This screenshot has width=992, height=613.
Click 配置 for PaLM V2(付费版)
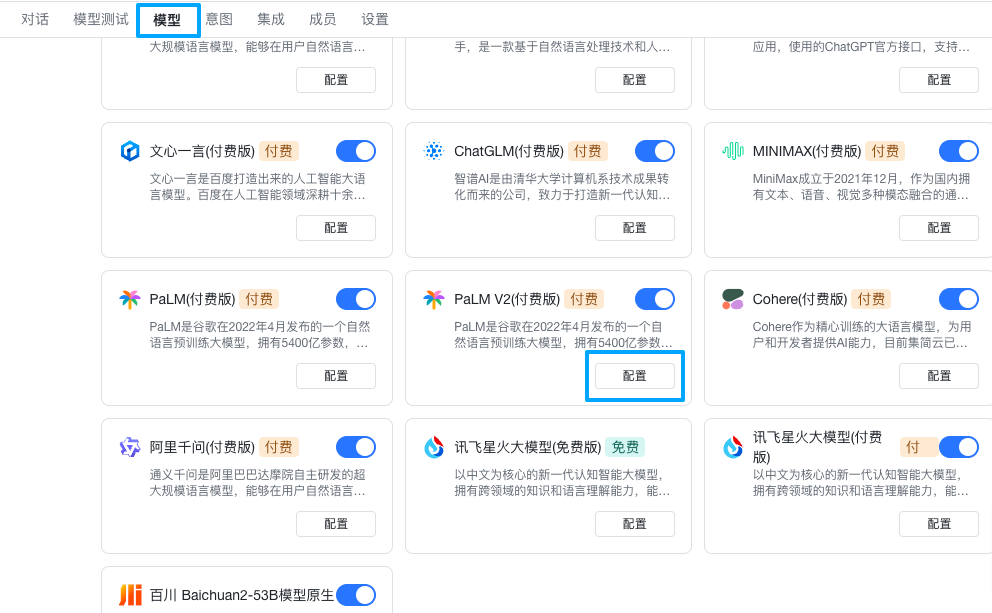click(x=635, y=376)
